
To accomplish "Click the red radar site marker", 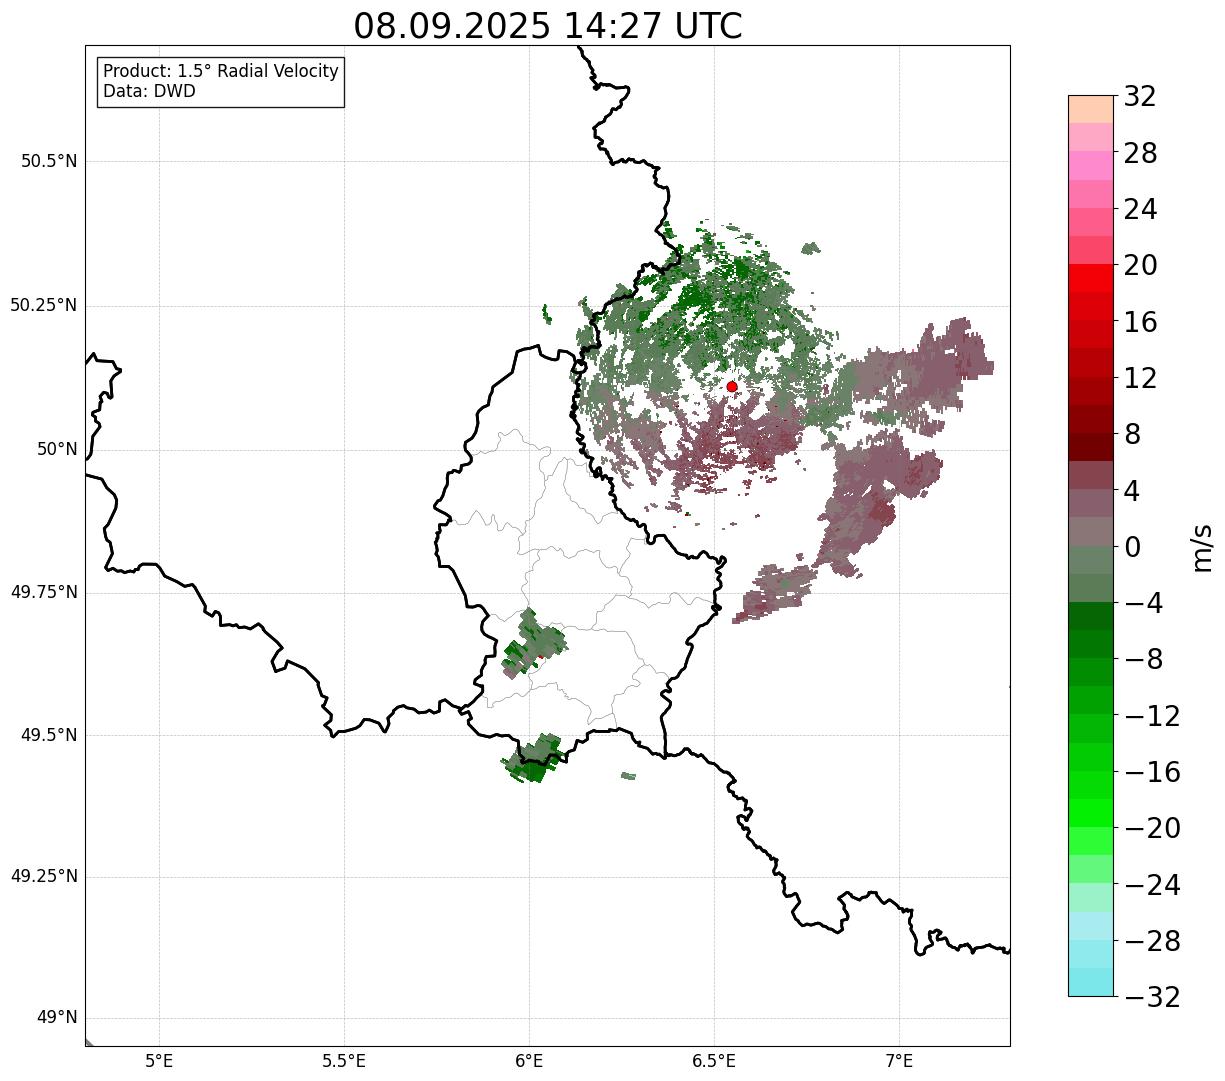I will click(x=732, y=386).
